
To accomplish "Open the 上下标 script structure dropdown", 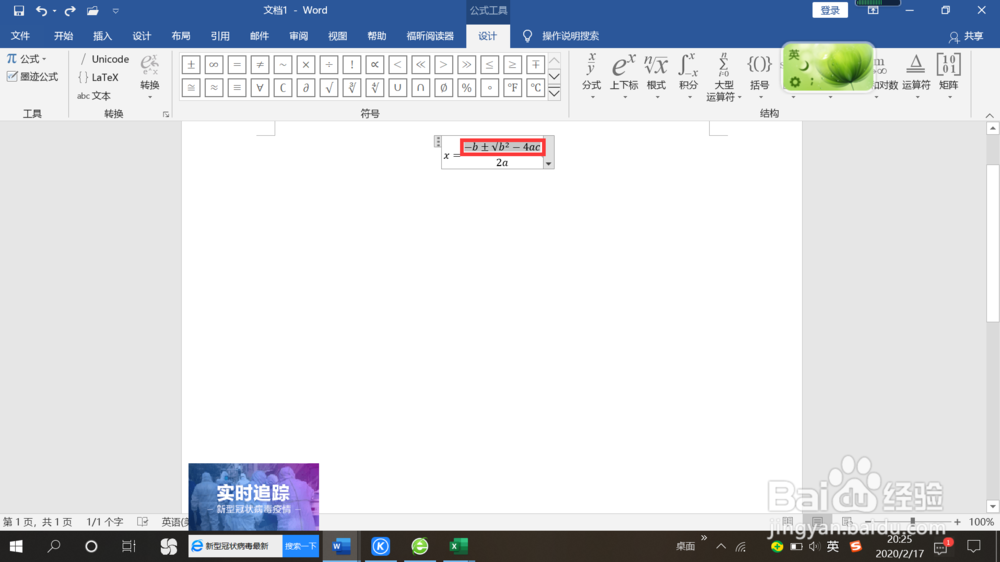I will coord(624,77).
